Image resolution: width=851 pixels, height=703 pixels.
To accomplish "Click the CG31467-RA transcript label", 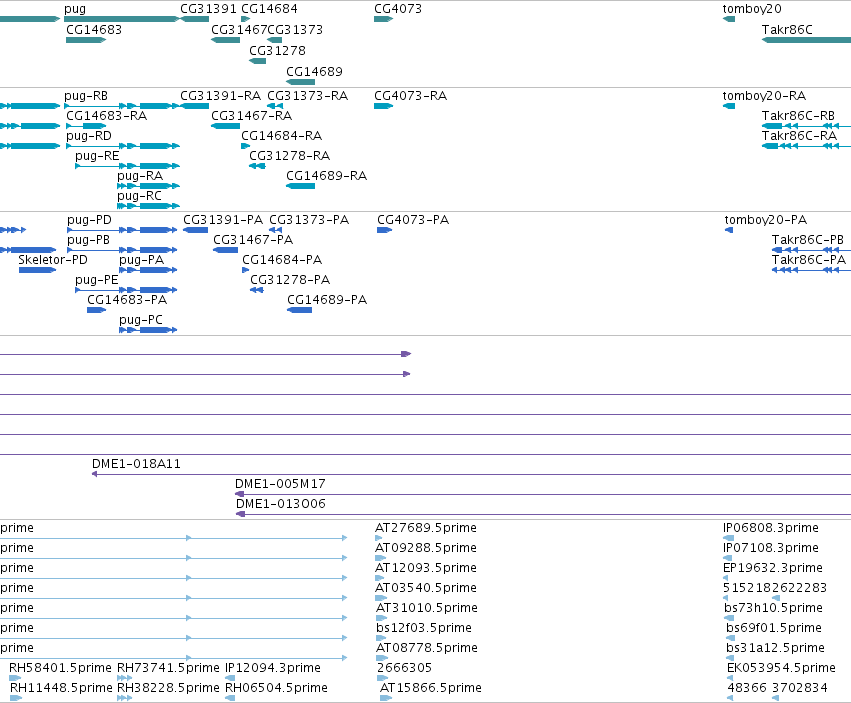I will pos(251,116).
